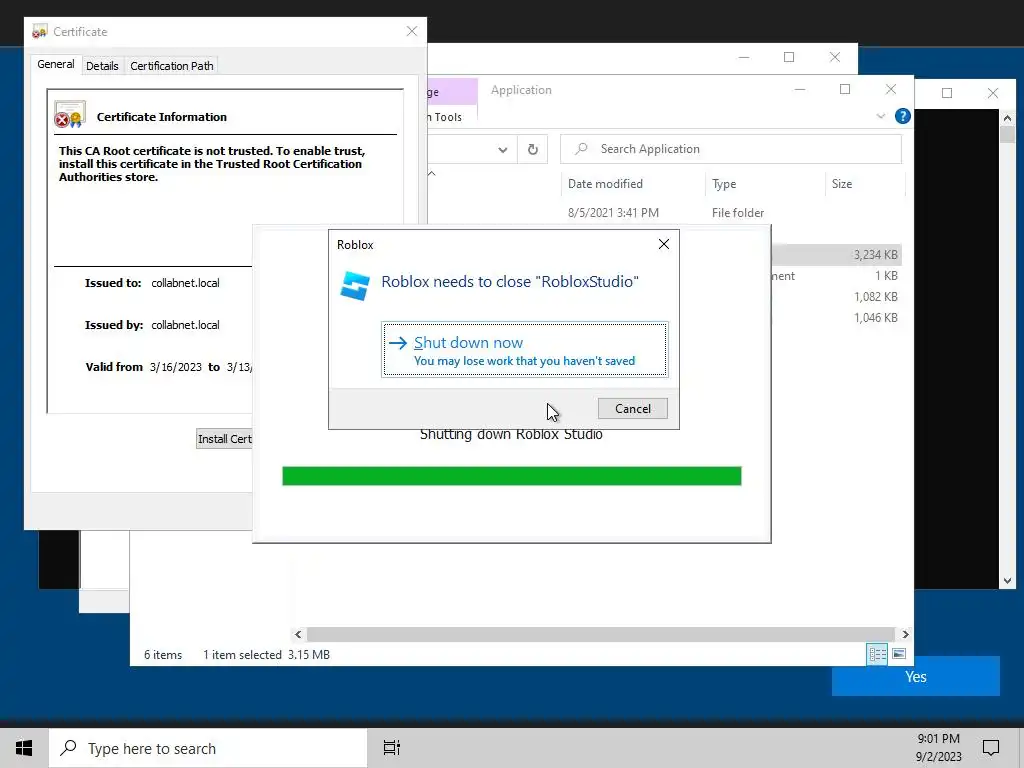Click the green shutdown progress bar
The width and height of the screenshot is (1024, 768).
pos(511,476)
